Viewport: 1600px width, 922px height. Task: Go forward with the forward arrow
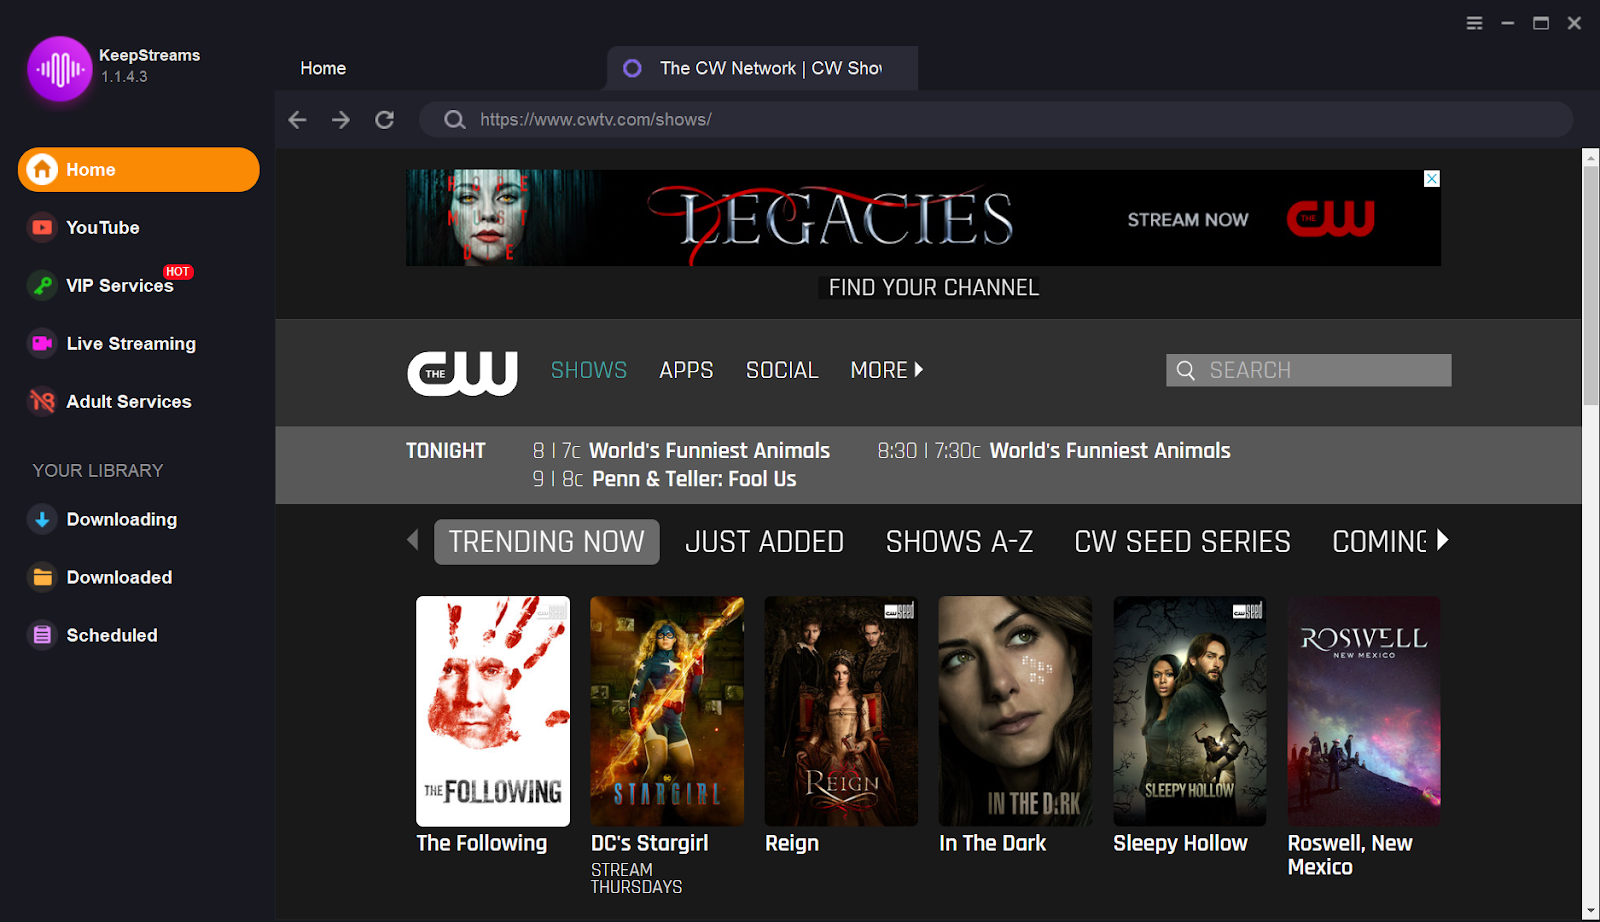click(x=341, y=120)
